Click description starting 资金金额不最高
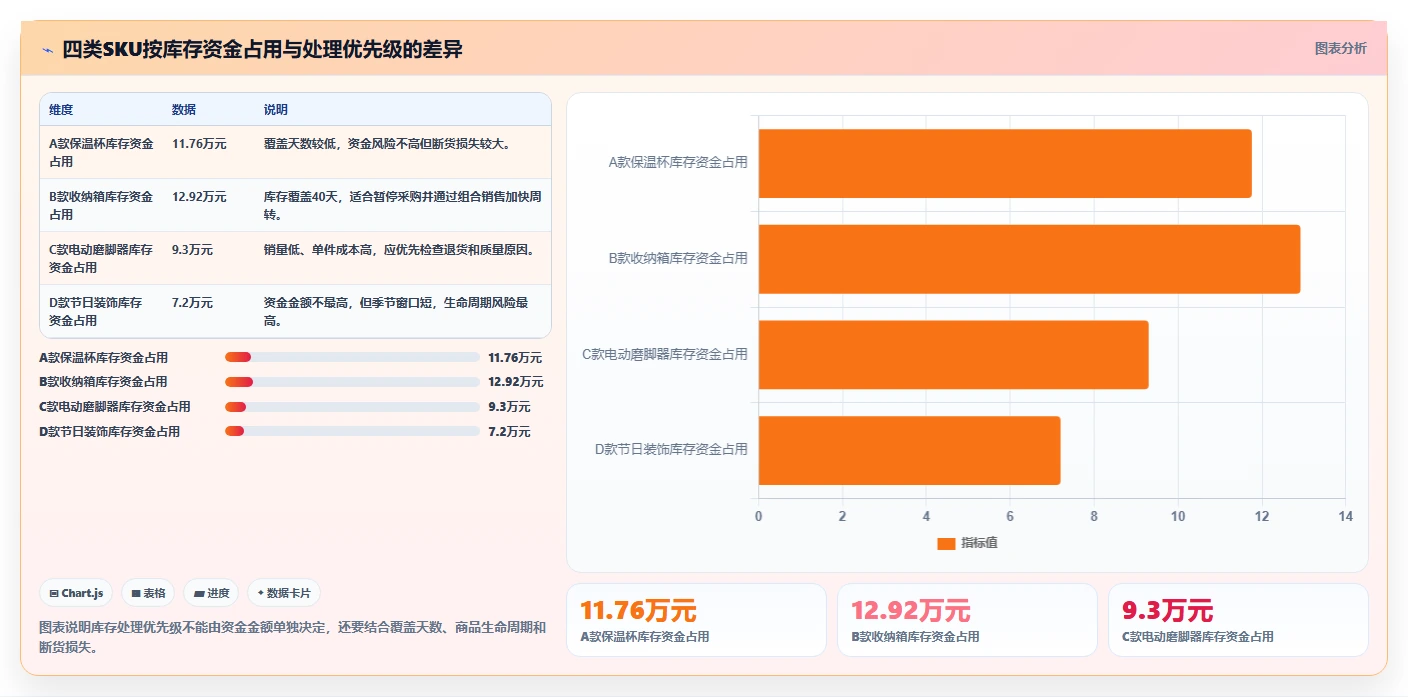Image resolution: width=1408 pixels, height=697 pixels. pyautogui.click(x=397, y=311)
